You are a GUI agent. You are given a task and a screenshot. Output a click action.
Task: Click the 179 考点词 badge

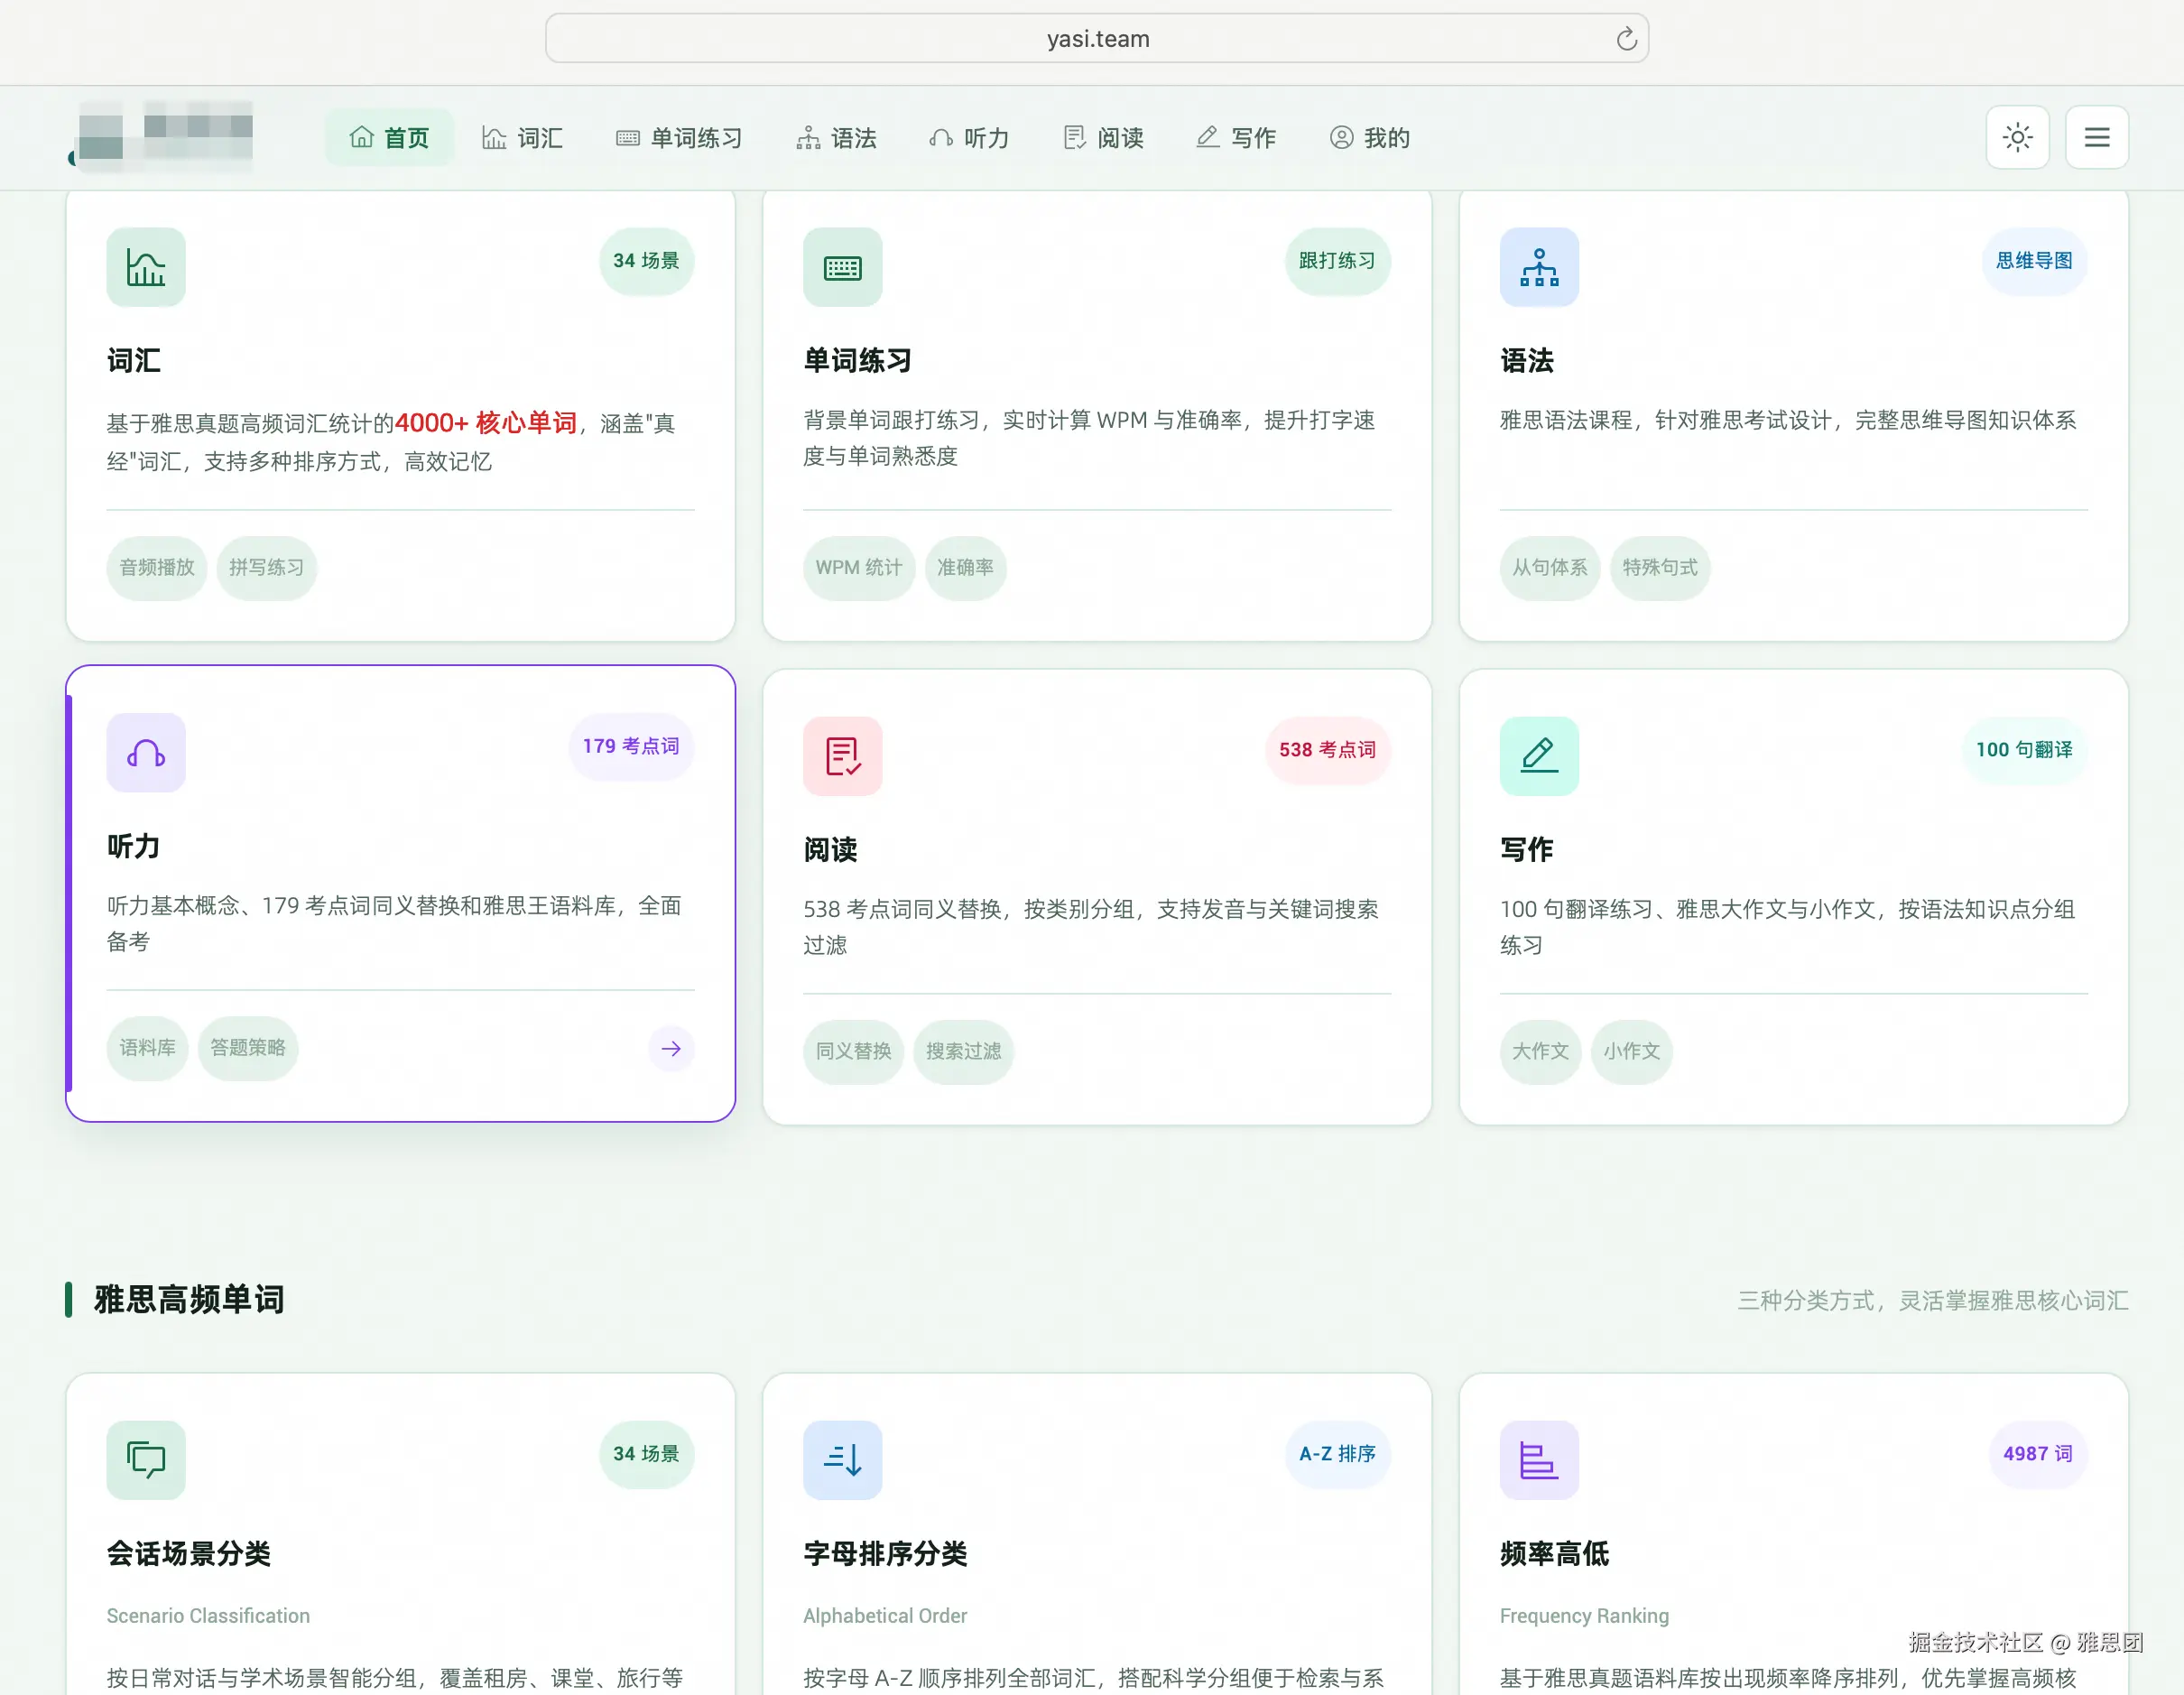[631, 747]
